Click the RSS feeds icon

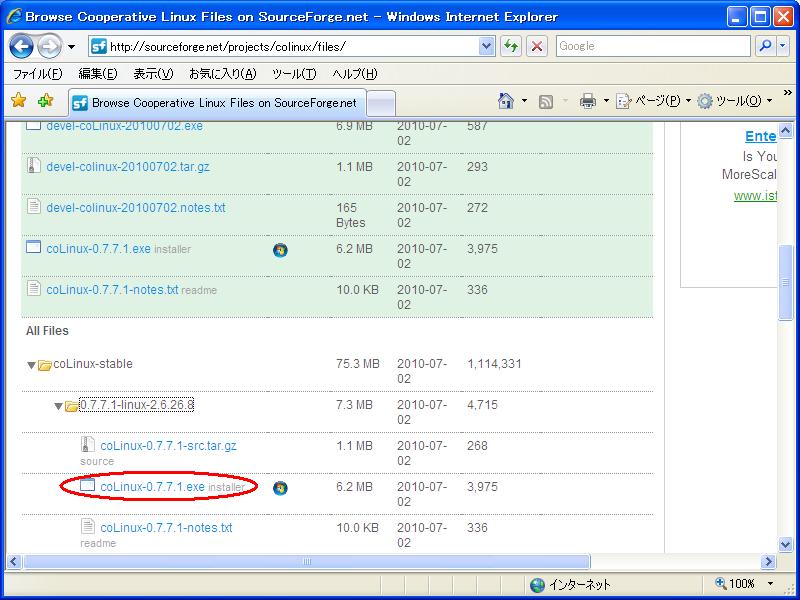[546, 102]
